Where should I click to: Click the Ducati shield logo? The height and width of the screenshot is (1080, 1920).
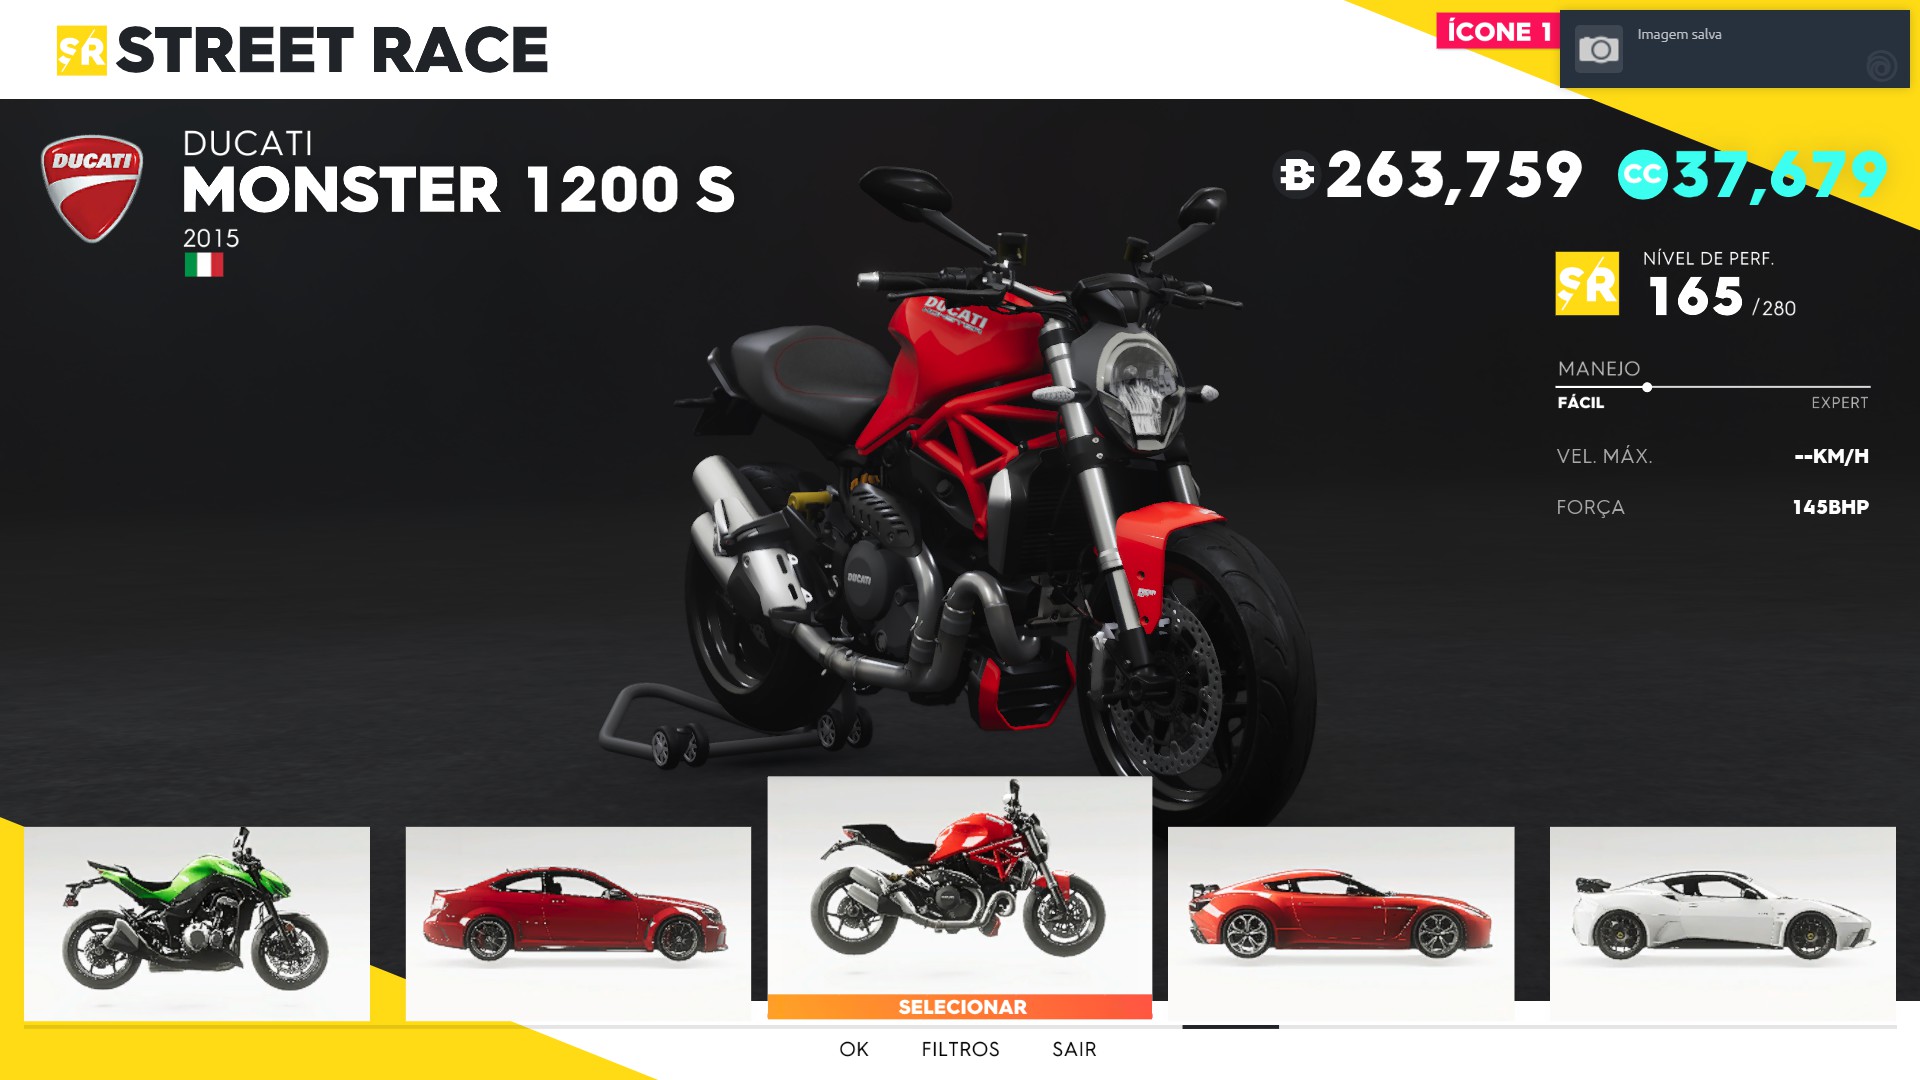(91, 189)
